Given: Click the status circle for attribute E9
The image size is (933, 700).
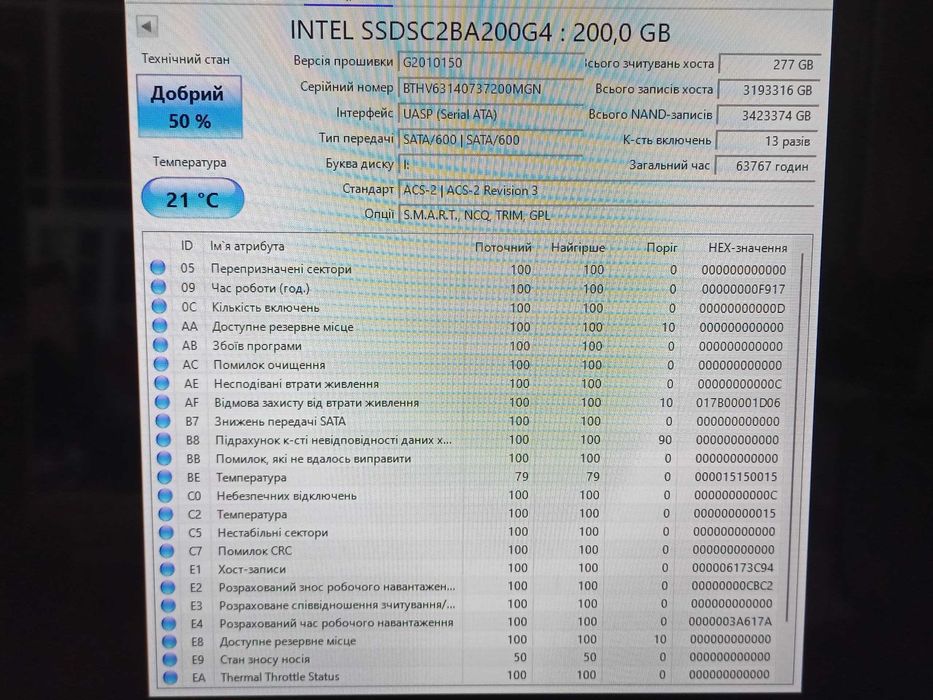Looking at the screenshot, I should tap(170, 659).
